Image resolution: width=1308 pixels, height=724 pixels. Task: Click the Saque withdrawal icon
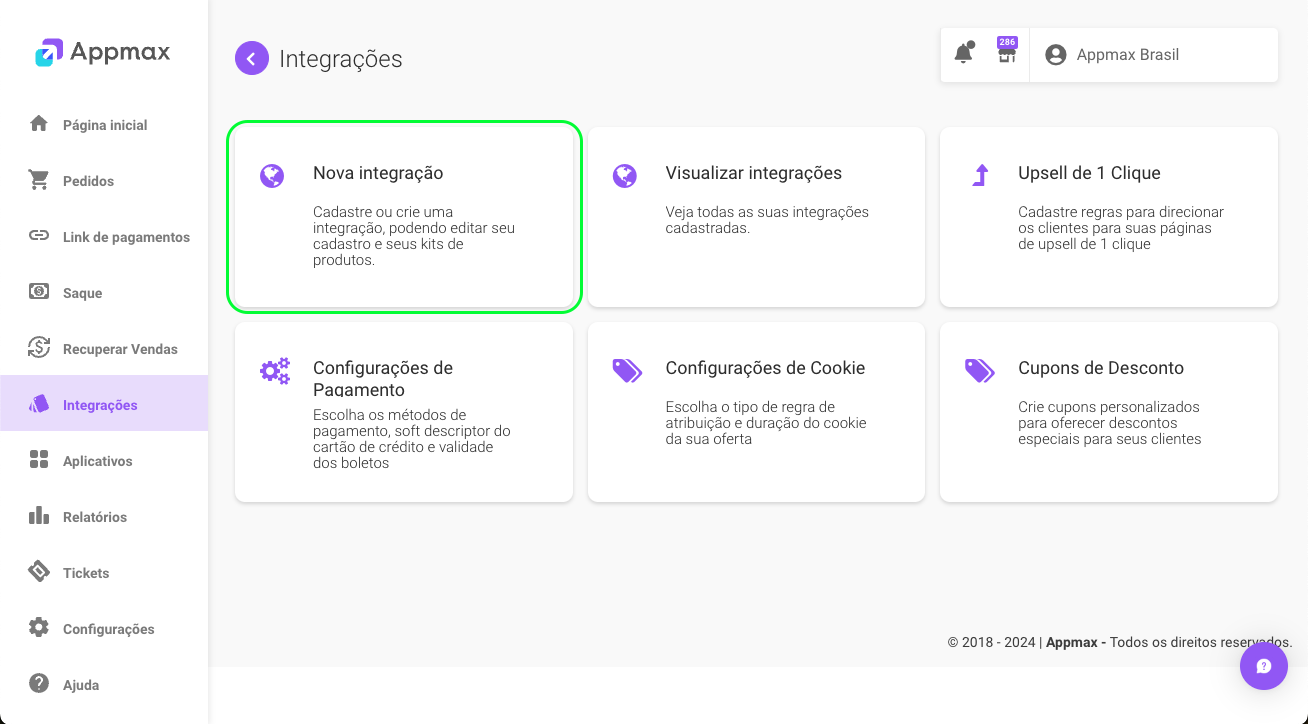[38, 292]
